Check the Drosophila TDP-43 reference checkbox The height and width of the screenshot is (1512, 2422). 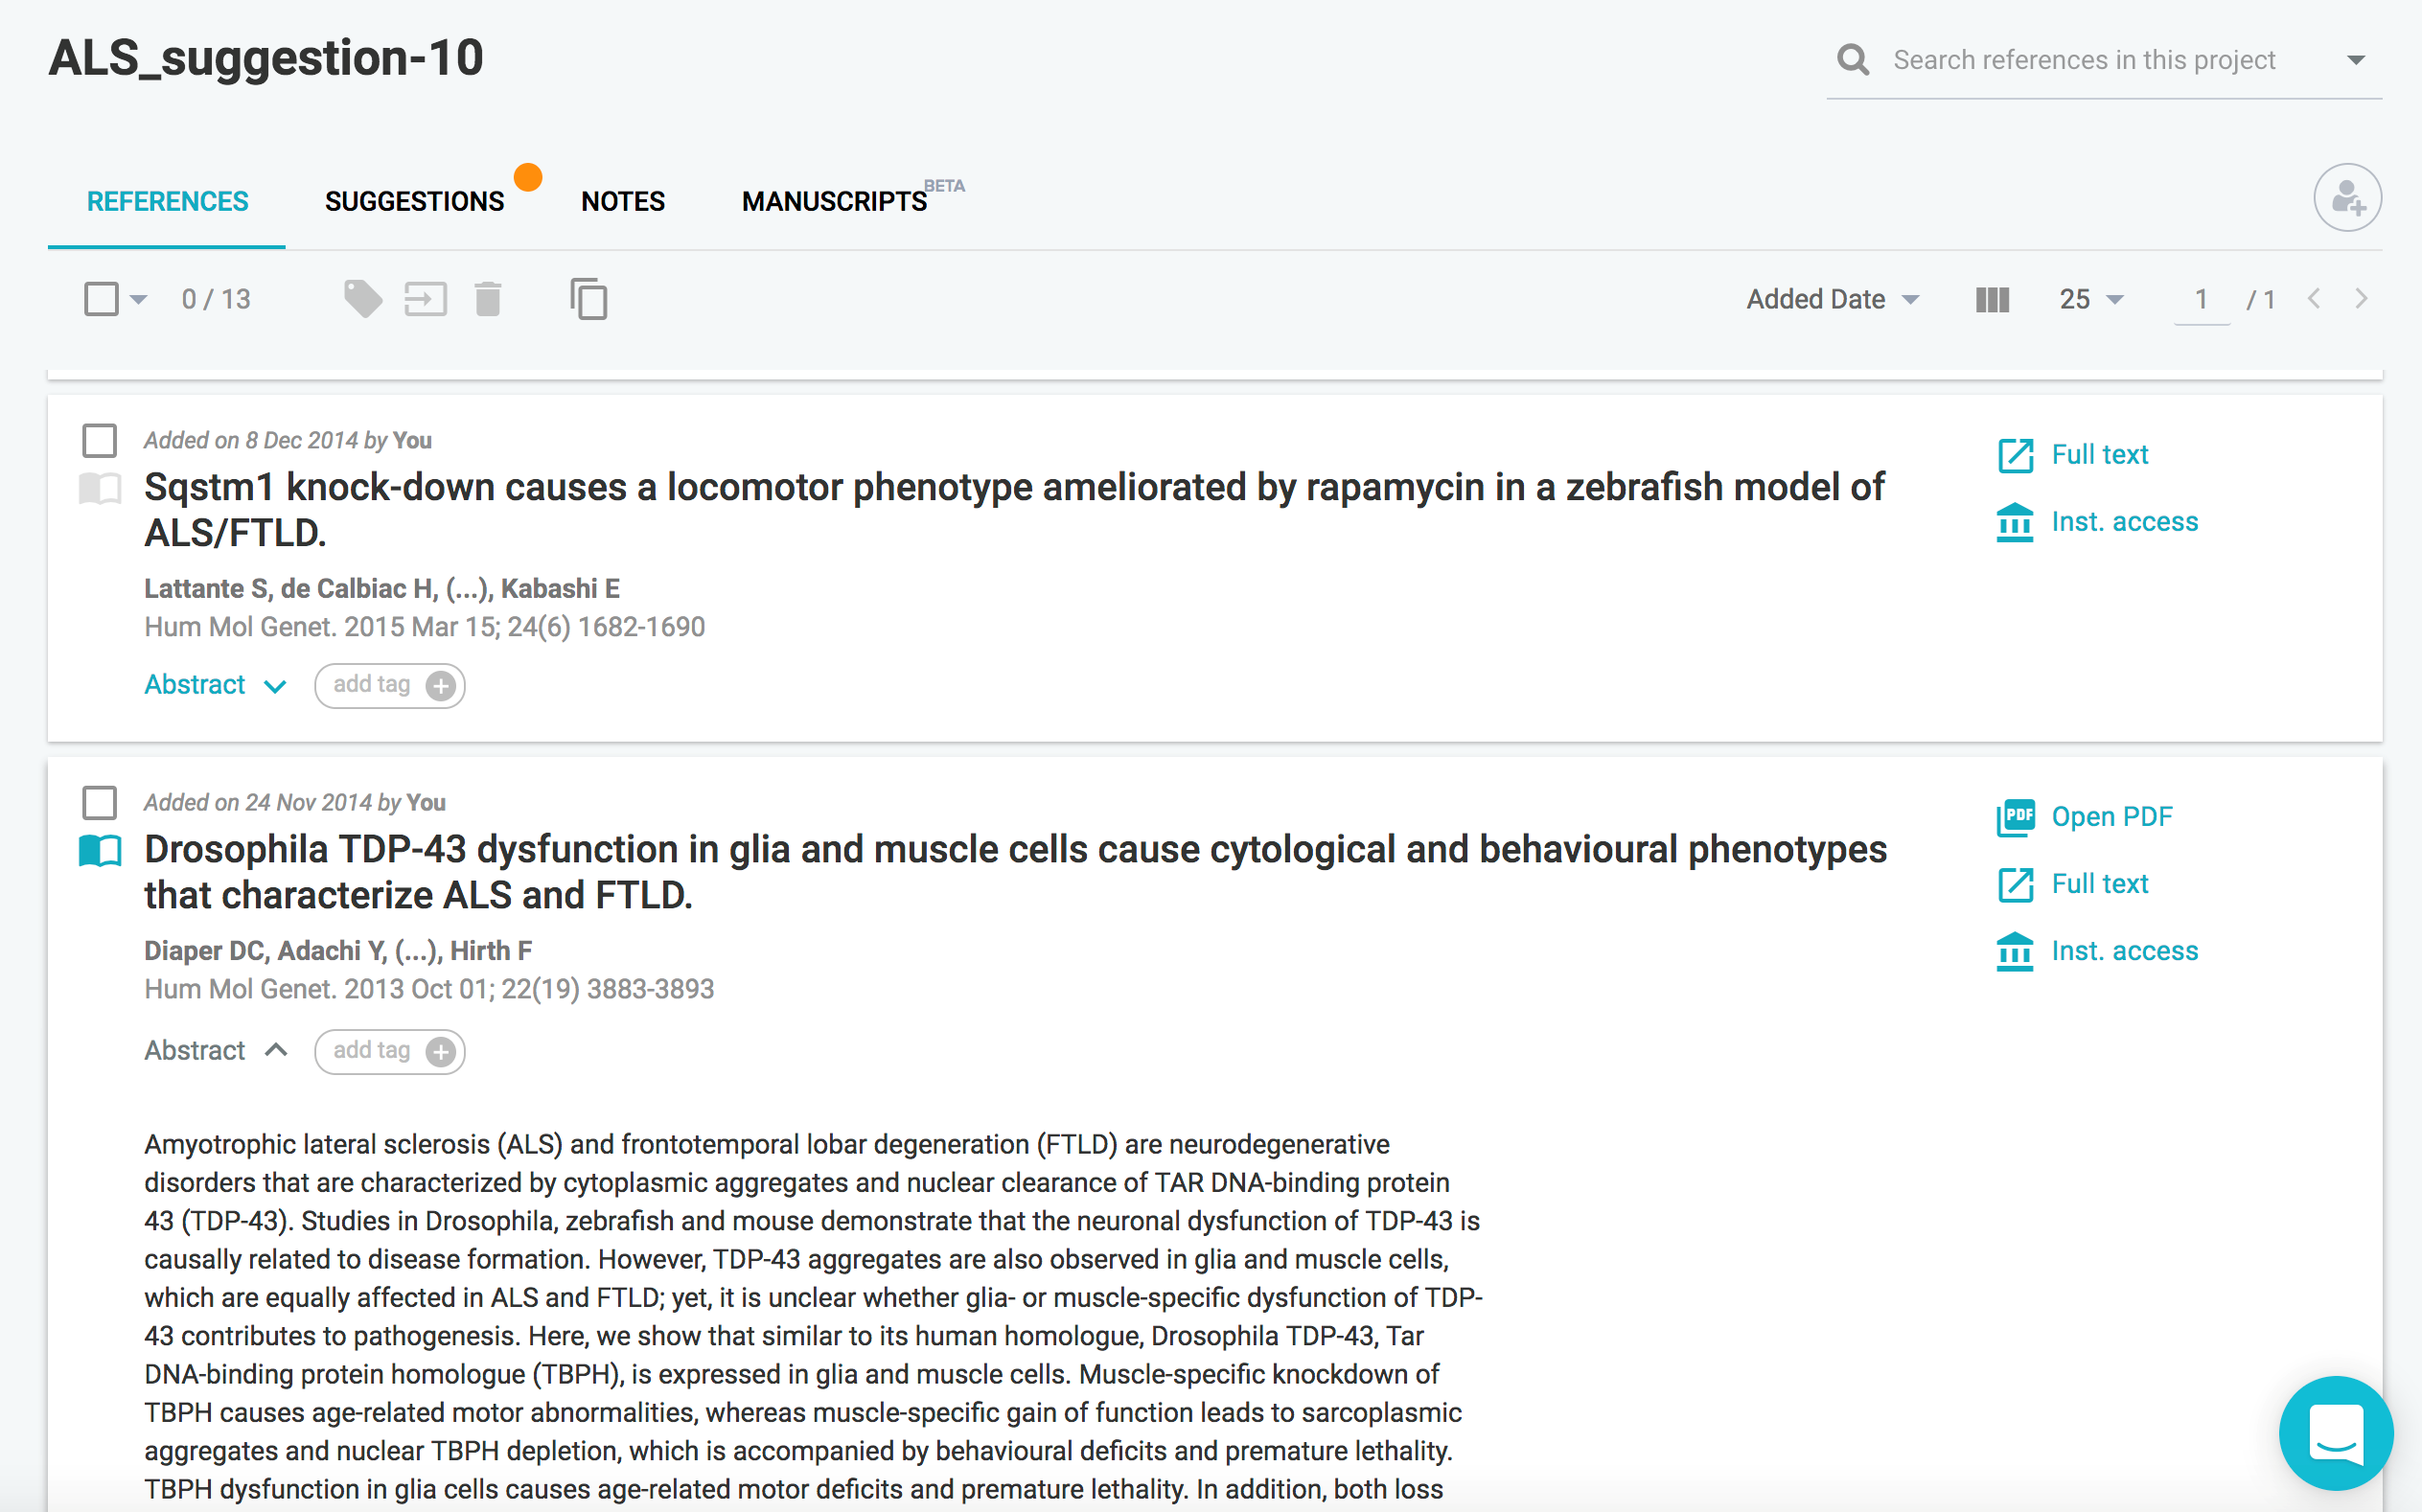[100, 802]
